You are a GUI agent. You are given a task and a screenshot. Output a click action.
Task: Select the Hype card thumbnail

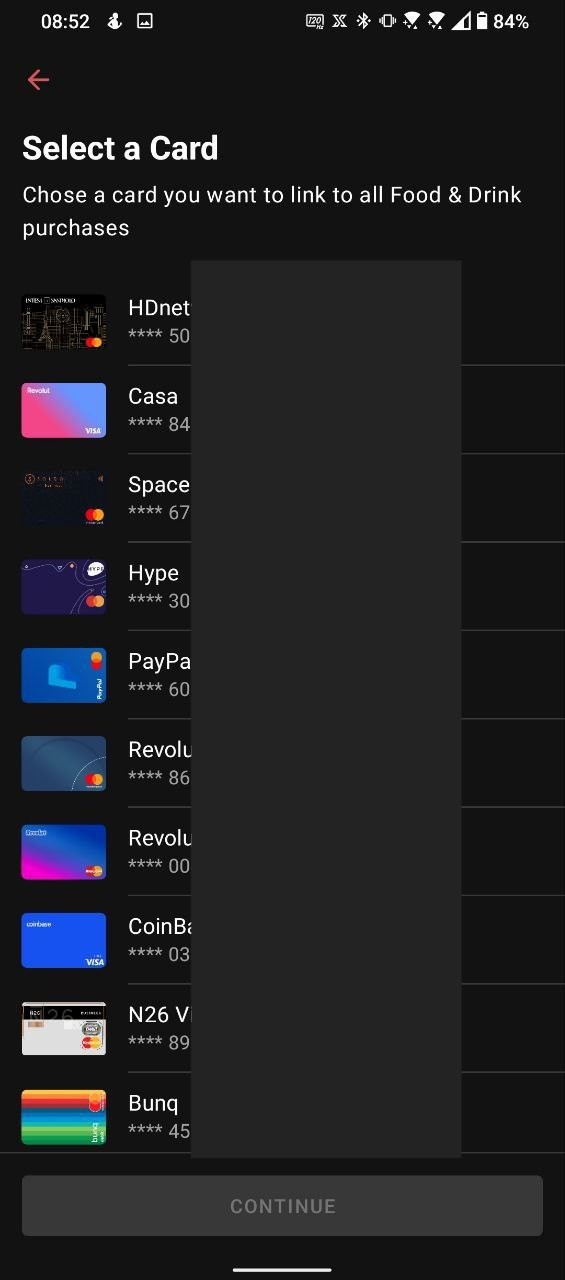(64, 586)
